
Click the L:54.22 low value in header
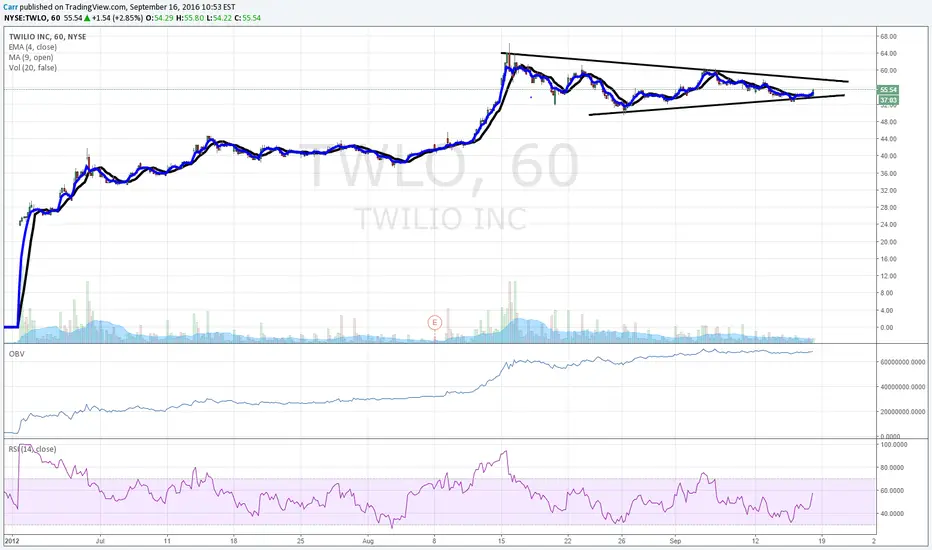(x=219, y=18)
